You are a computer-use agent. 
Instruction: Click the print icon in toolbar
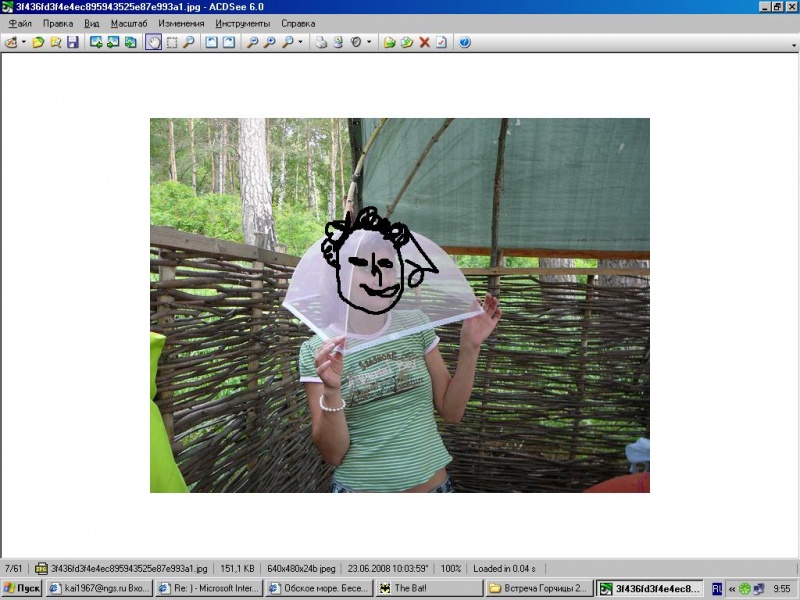point(321,42)
